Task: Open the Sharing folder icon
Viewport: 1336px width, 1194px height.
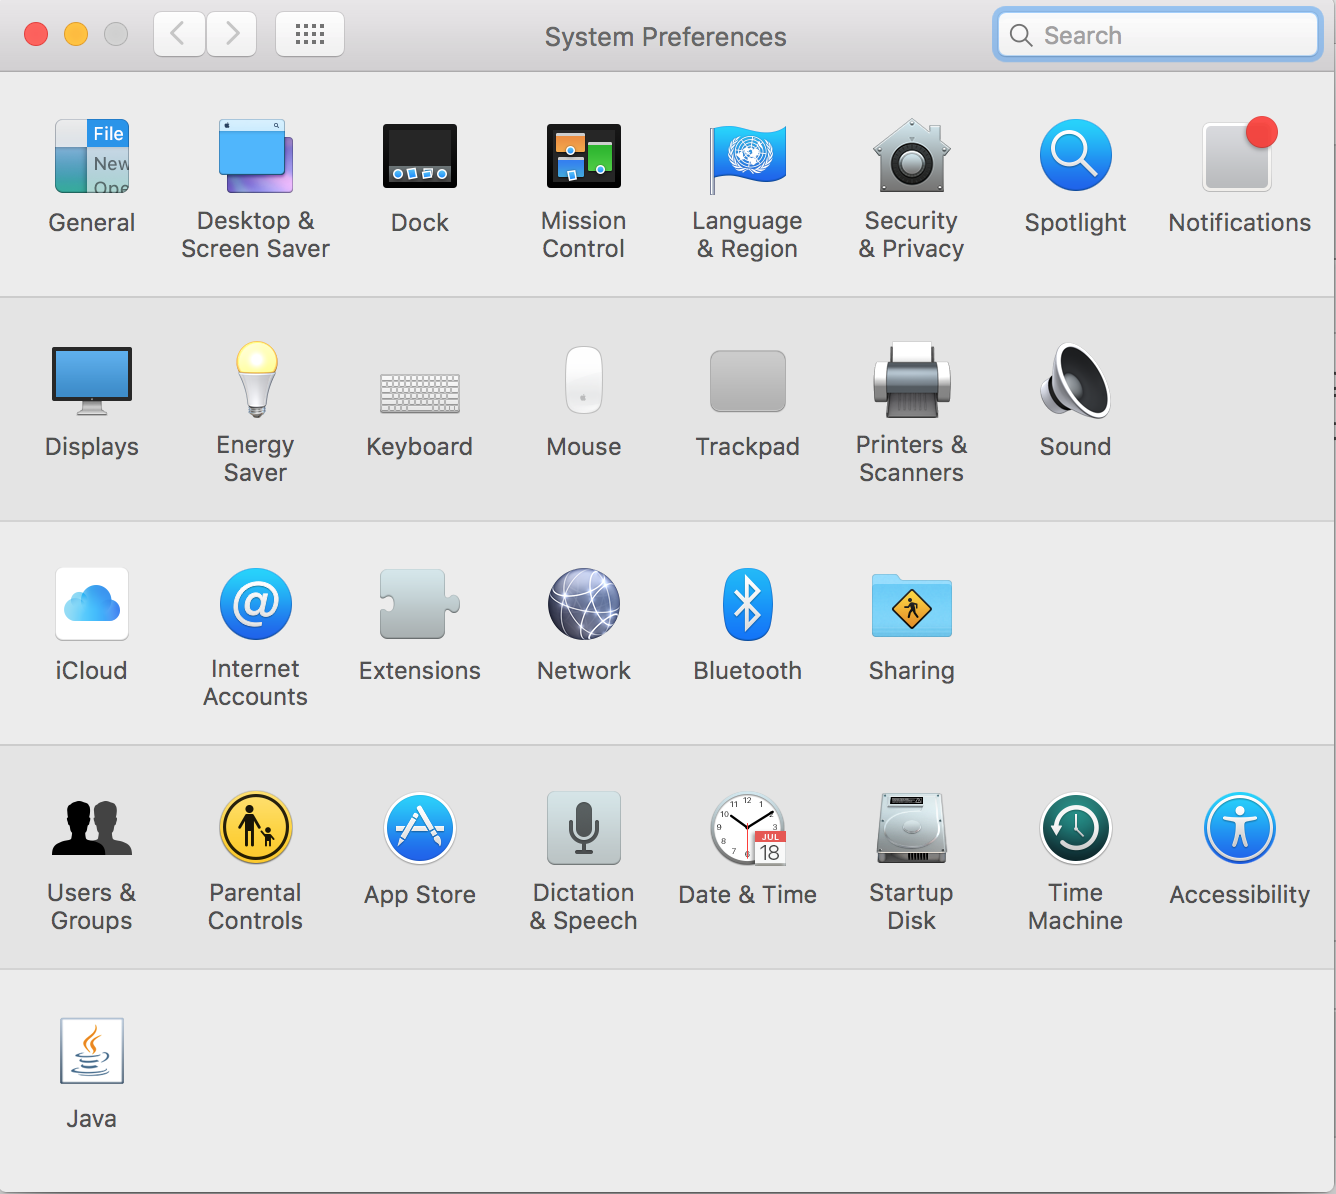Action: 912,605
